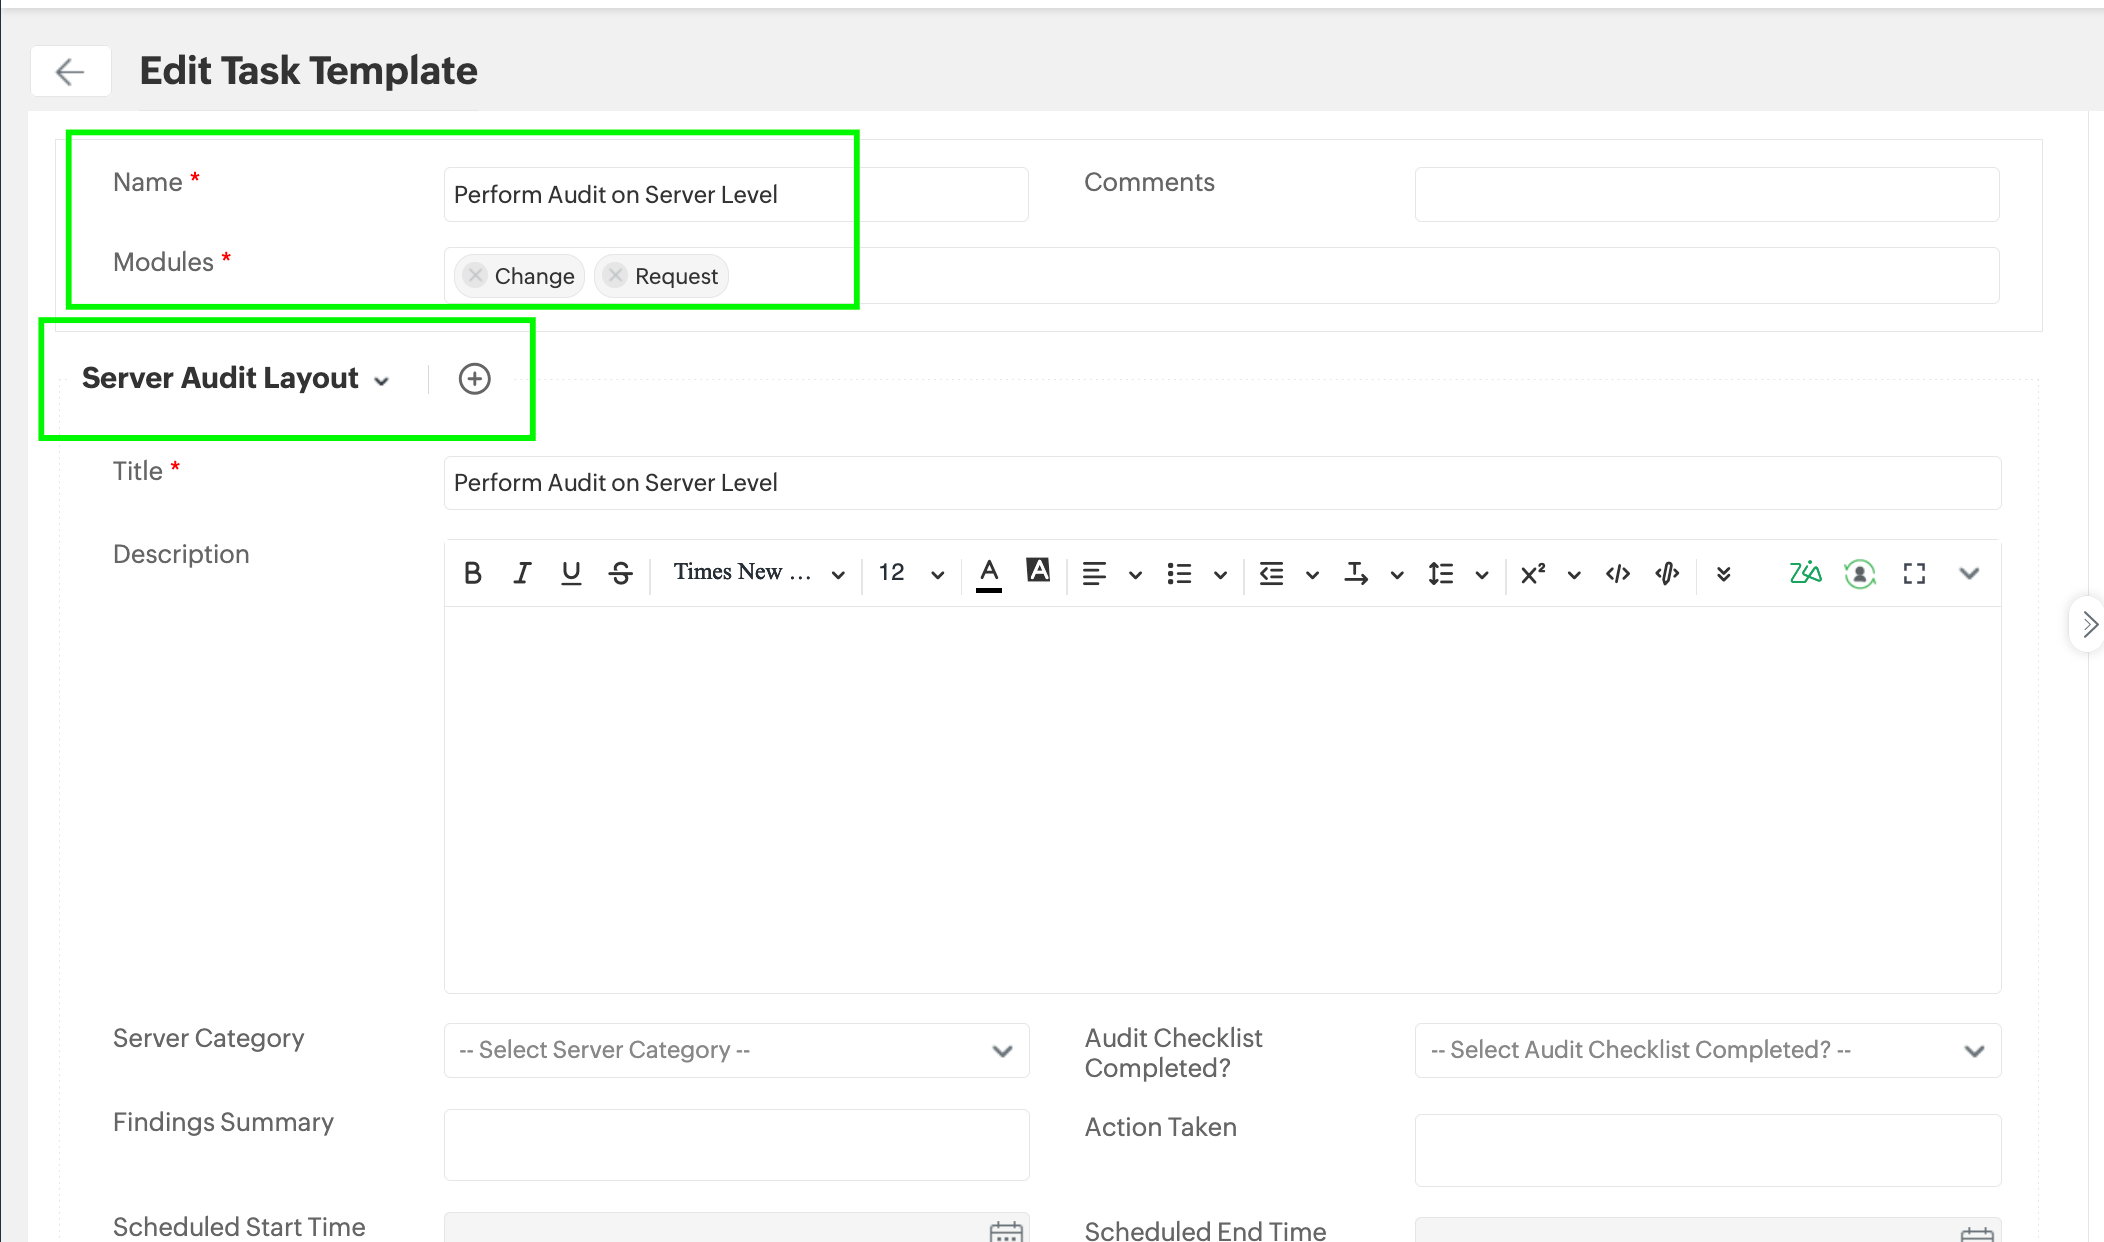This screenshot has width=2104, height=1242.
Task: Expand the right side panel arrow
Action: (x=2088, y=625)
